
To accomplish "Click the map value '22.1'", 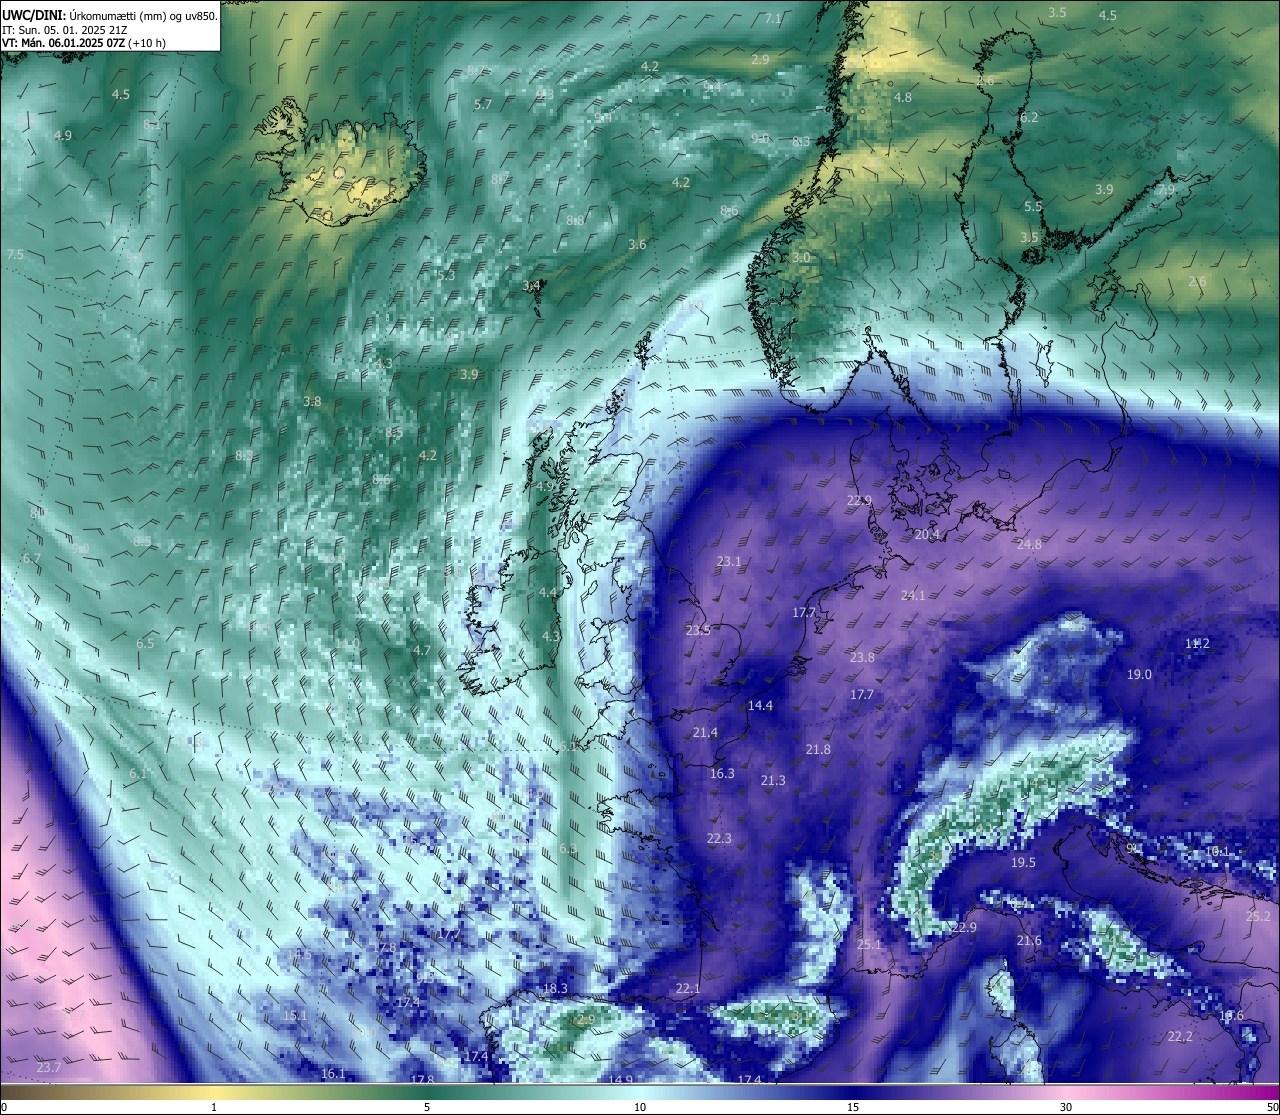I will coord(688,989).
